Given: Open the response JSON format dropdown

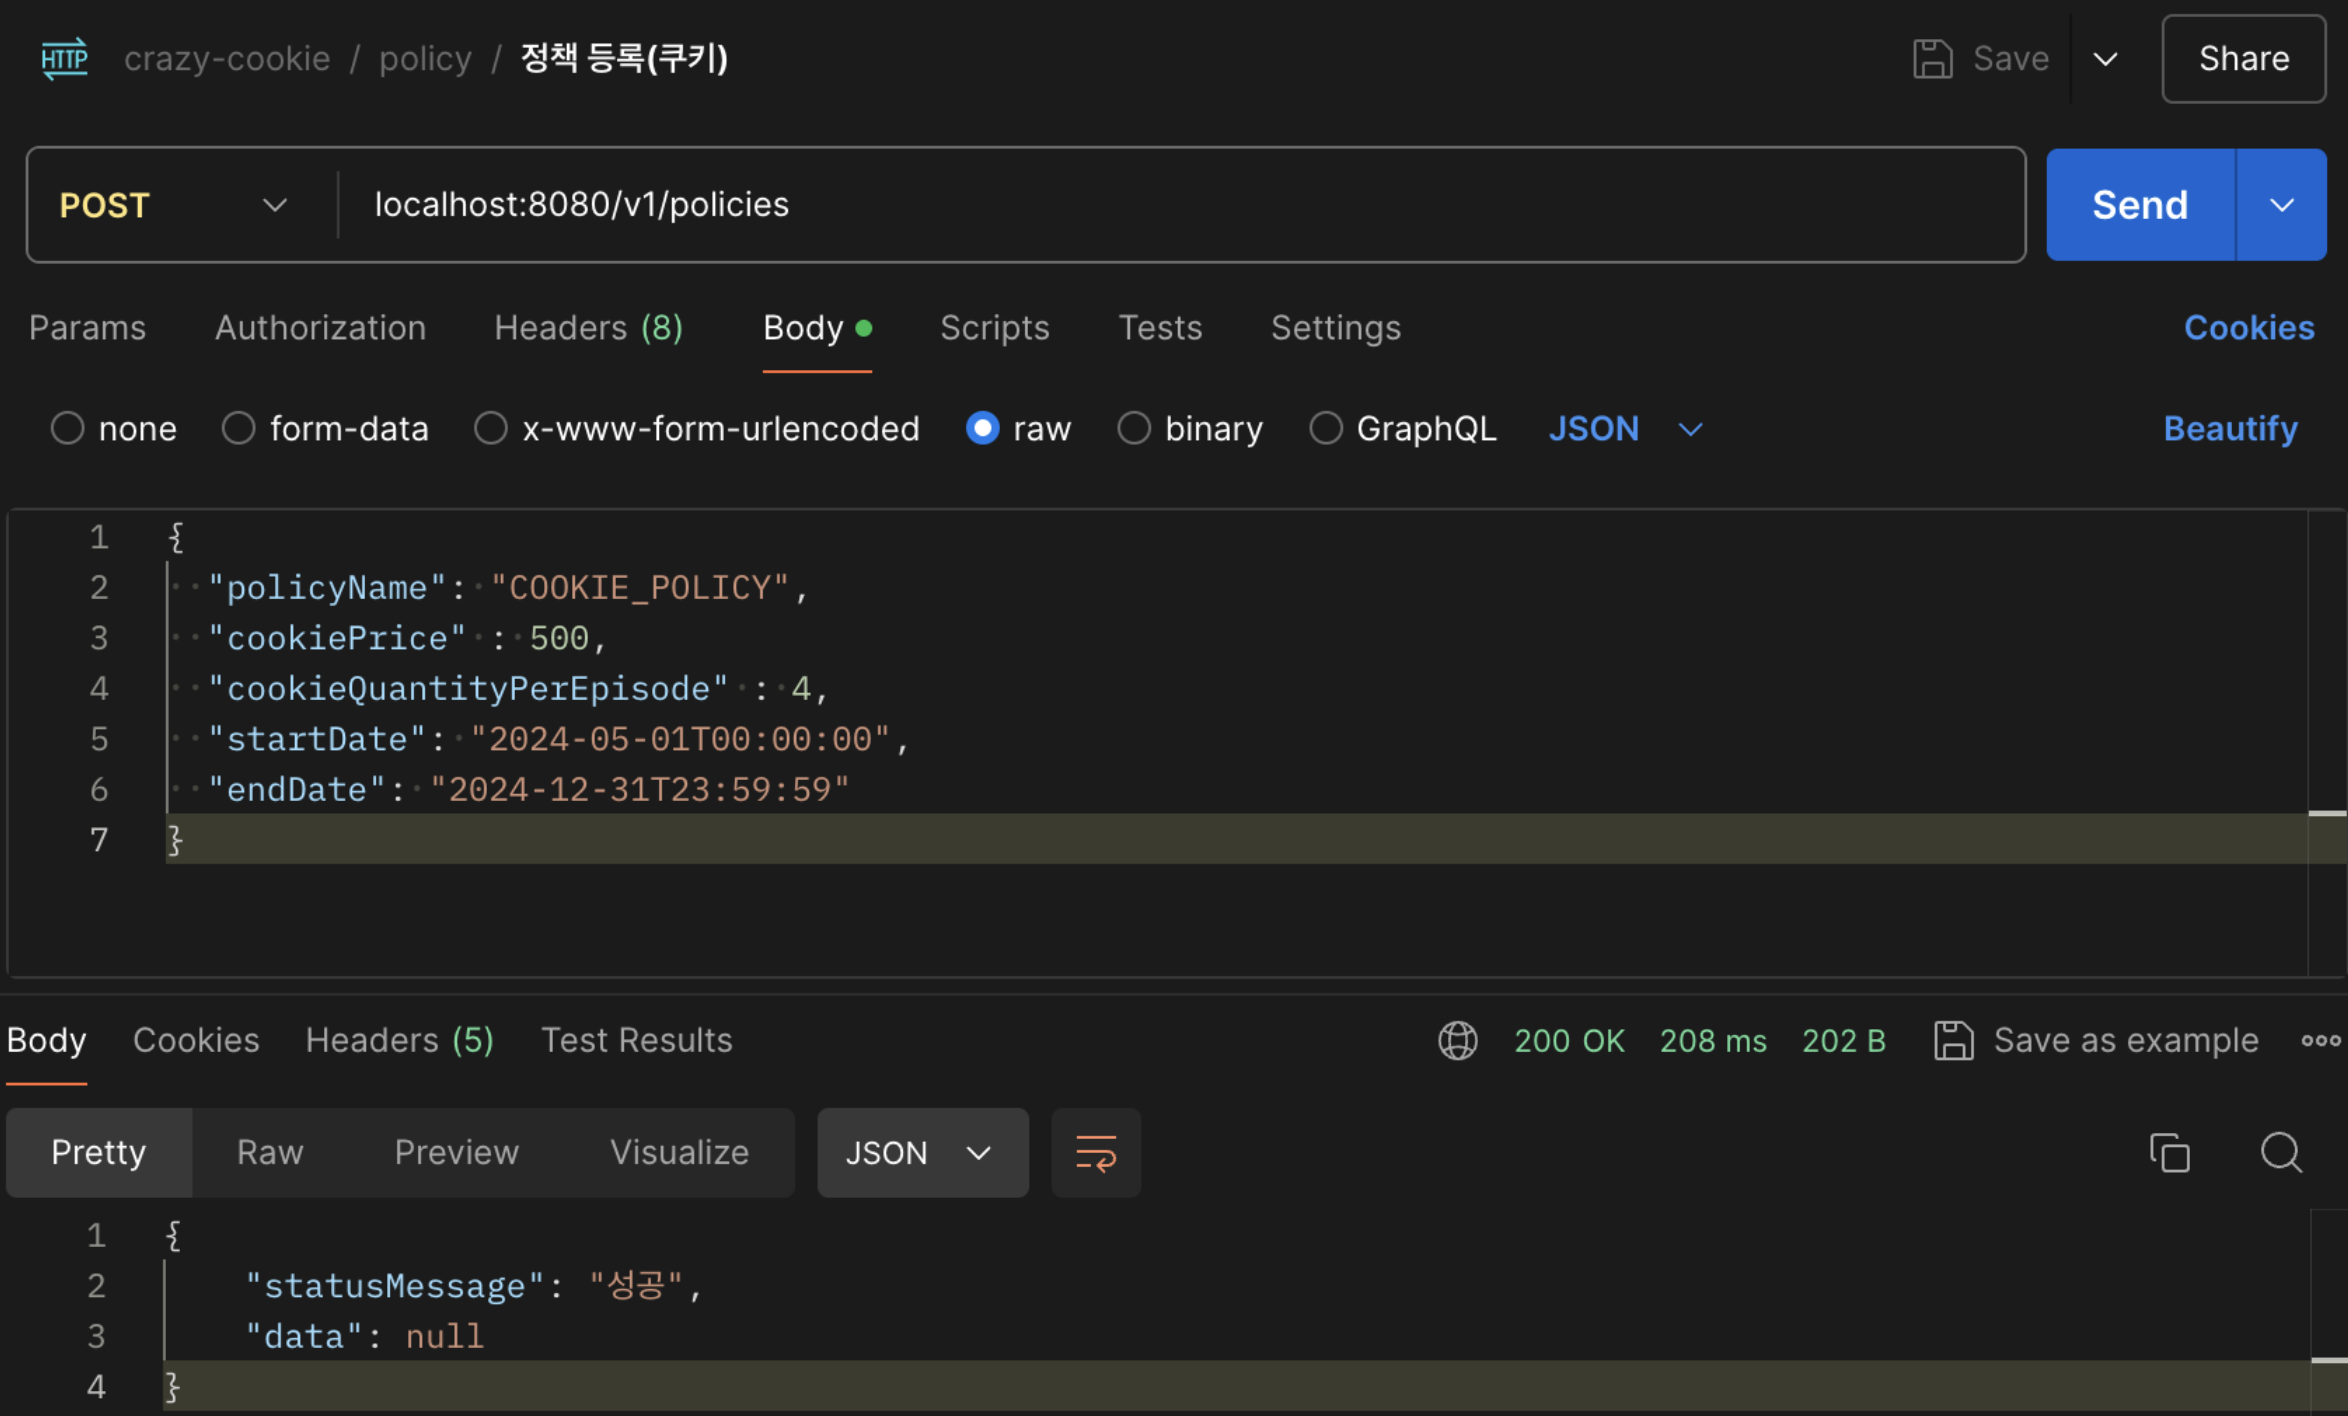Looking at the screenshot, I should pyautogui.click(x=921, y=1152).
